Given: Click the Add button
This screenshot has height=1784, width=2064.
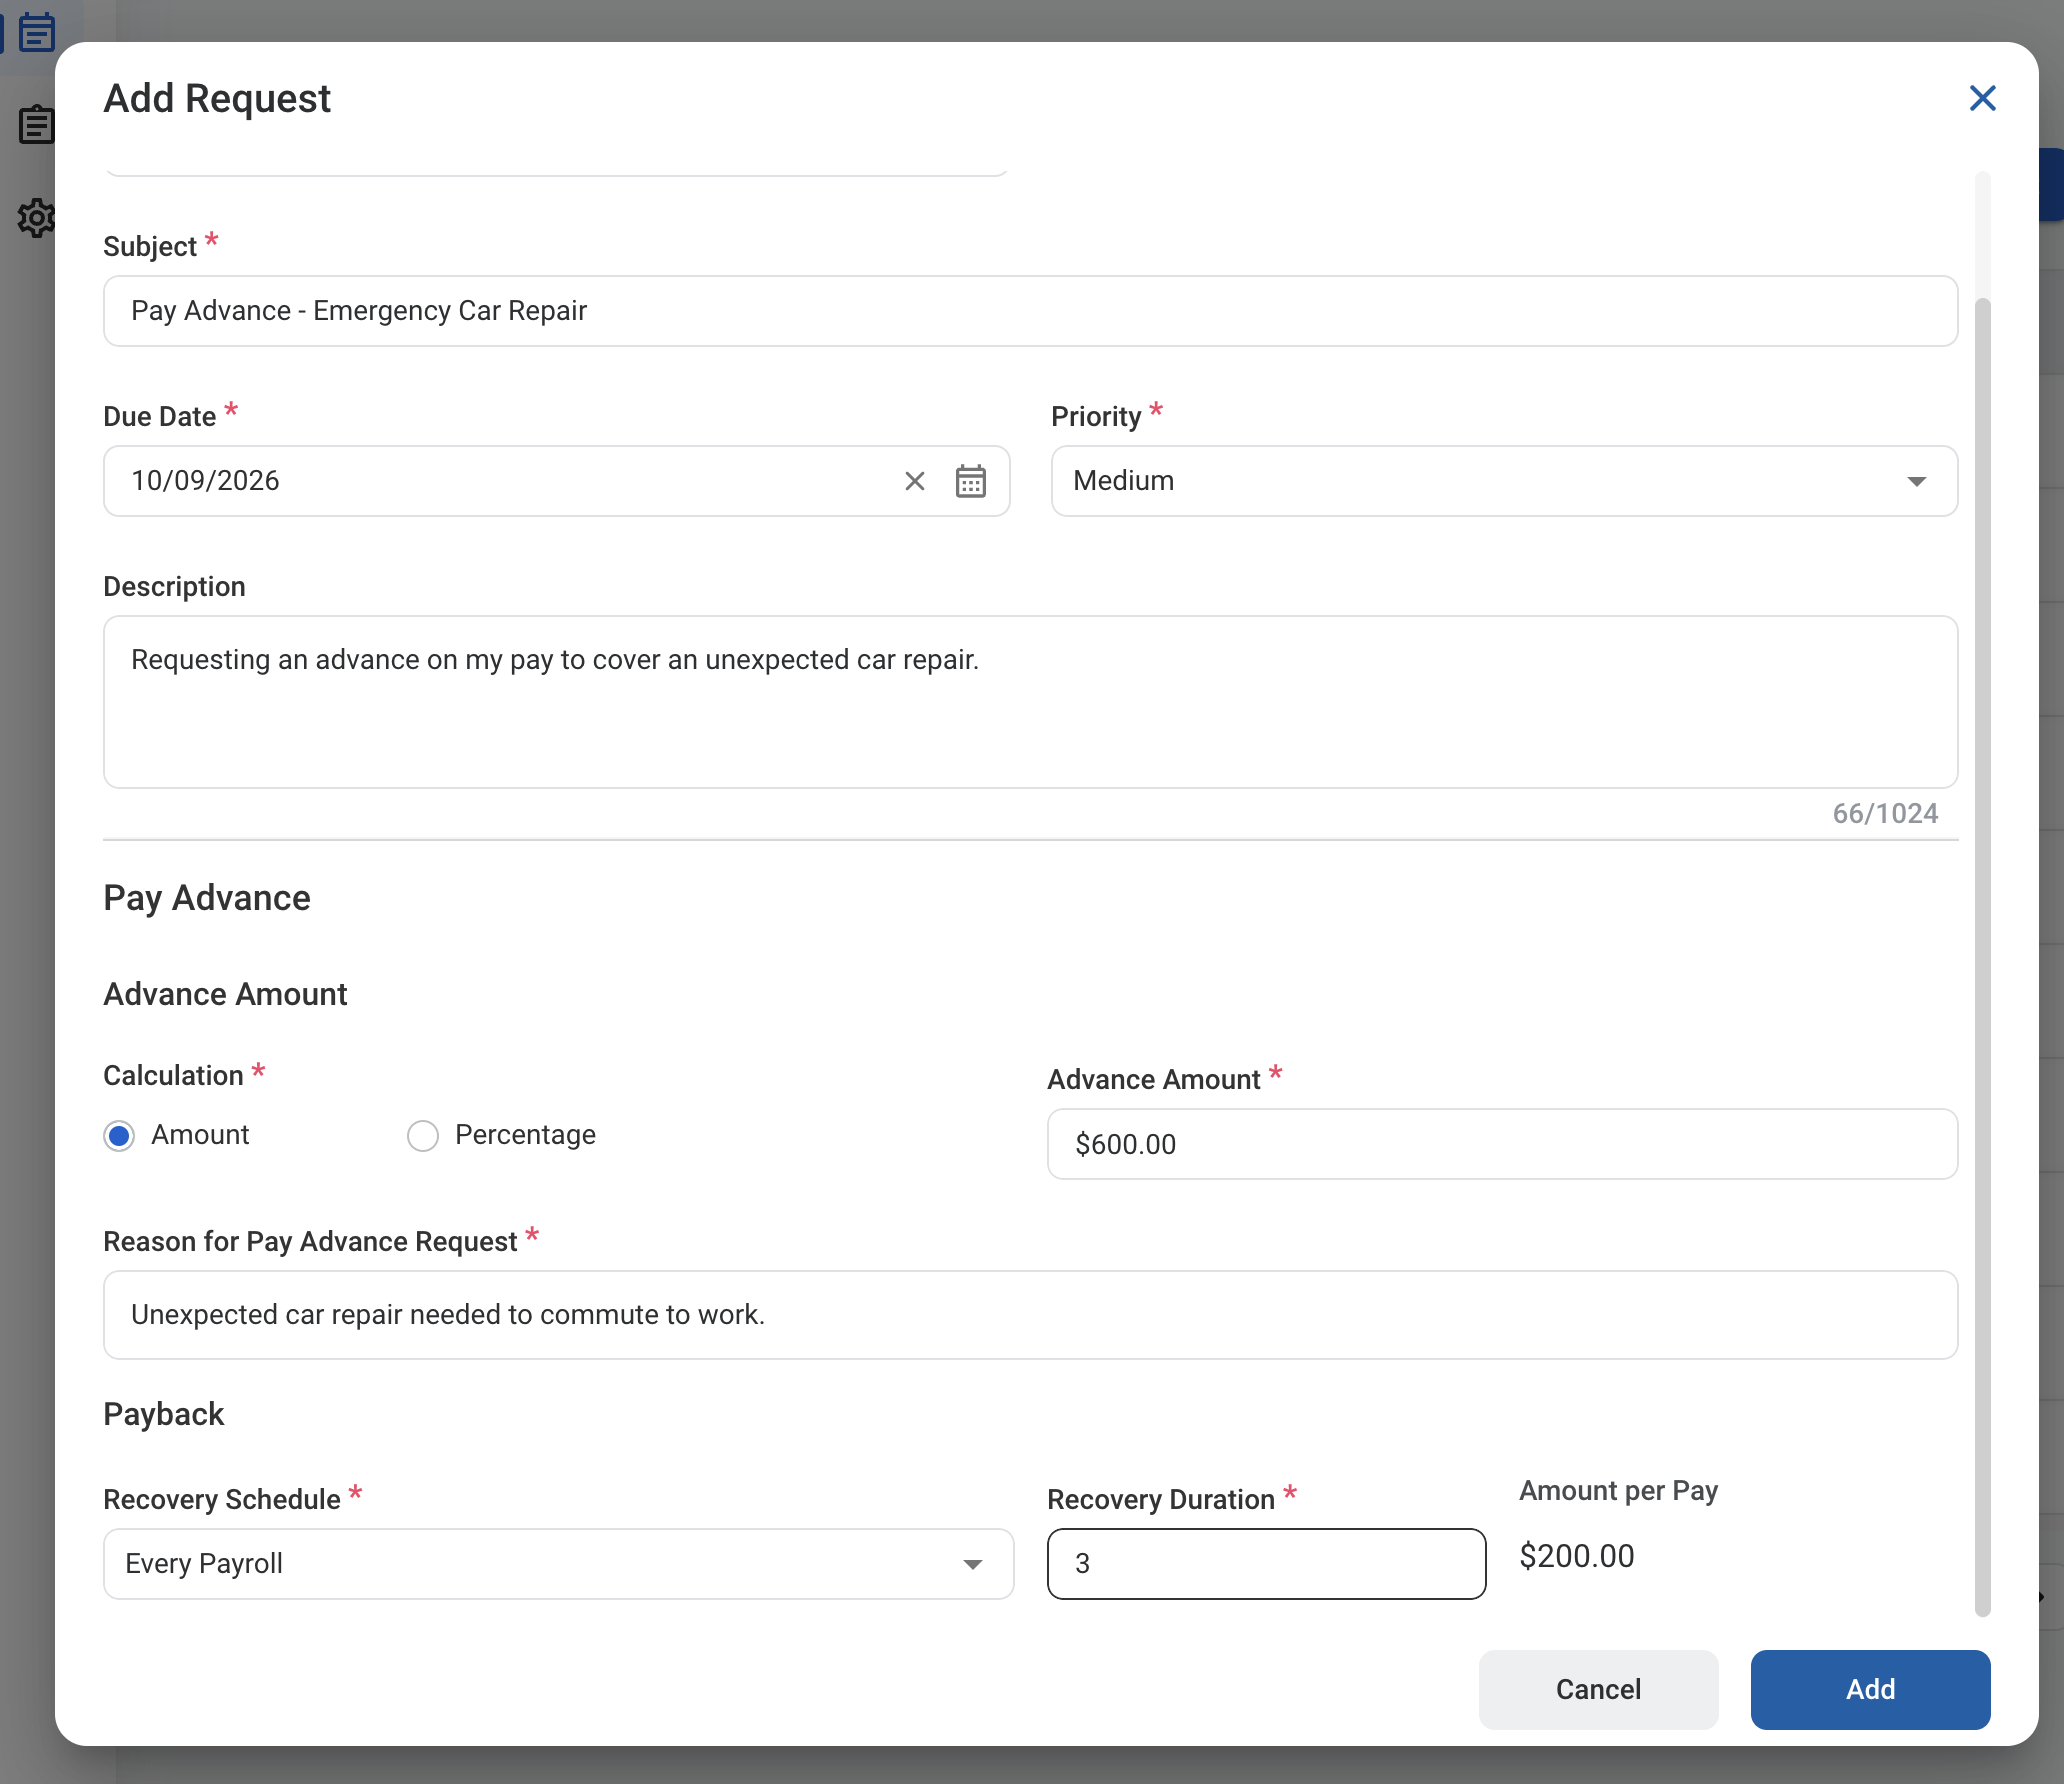Looking at the screenshot, I should pyautogui.click(x=1870, y=1689).
